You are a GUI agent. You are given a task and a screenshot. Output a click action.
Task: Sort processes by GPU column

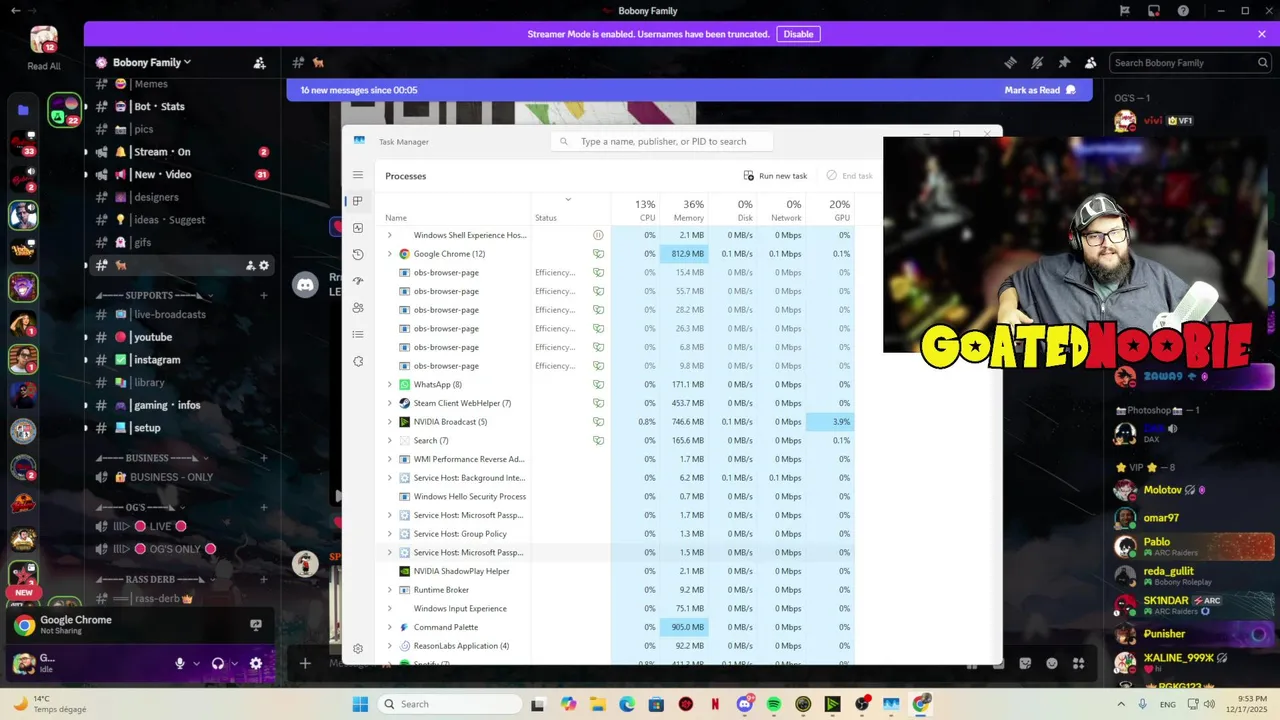(829, 210)
